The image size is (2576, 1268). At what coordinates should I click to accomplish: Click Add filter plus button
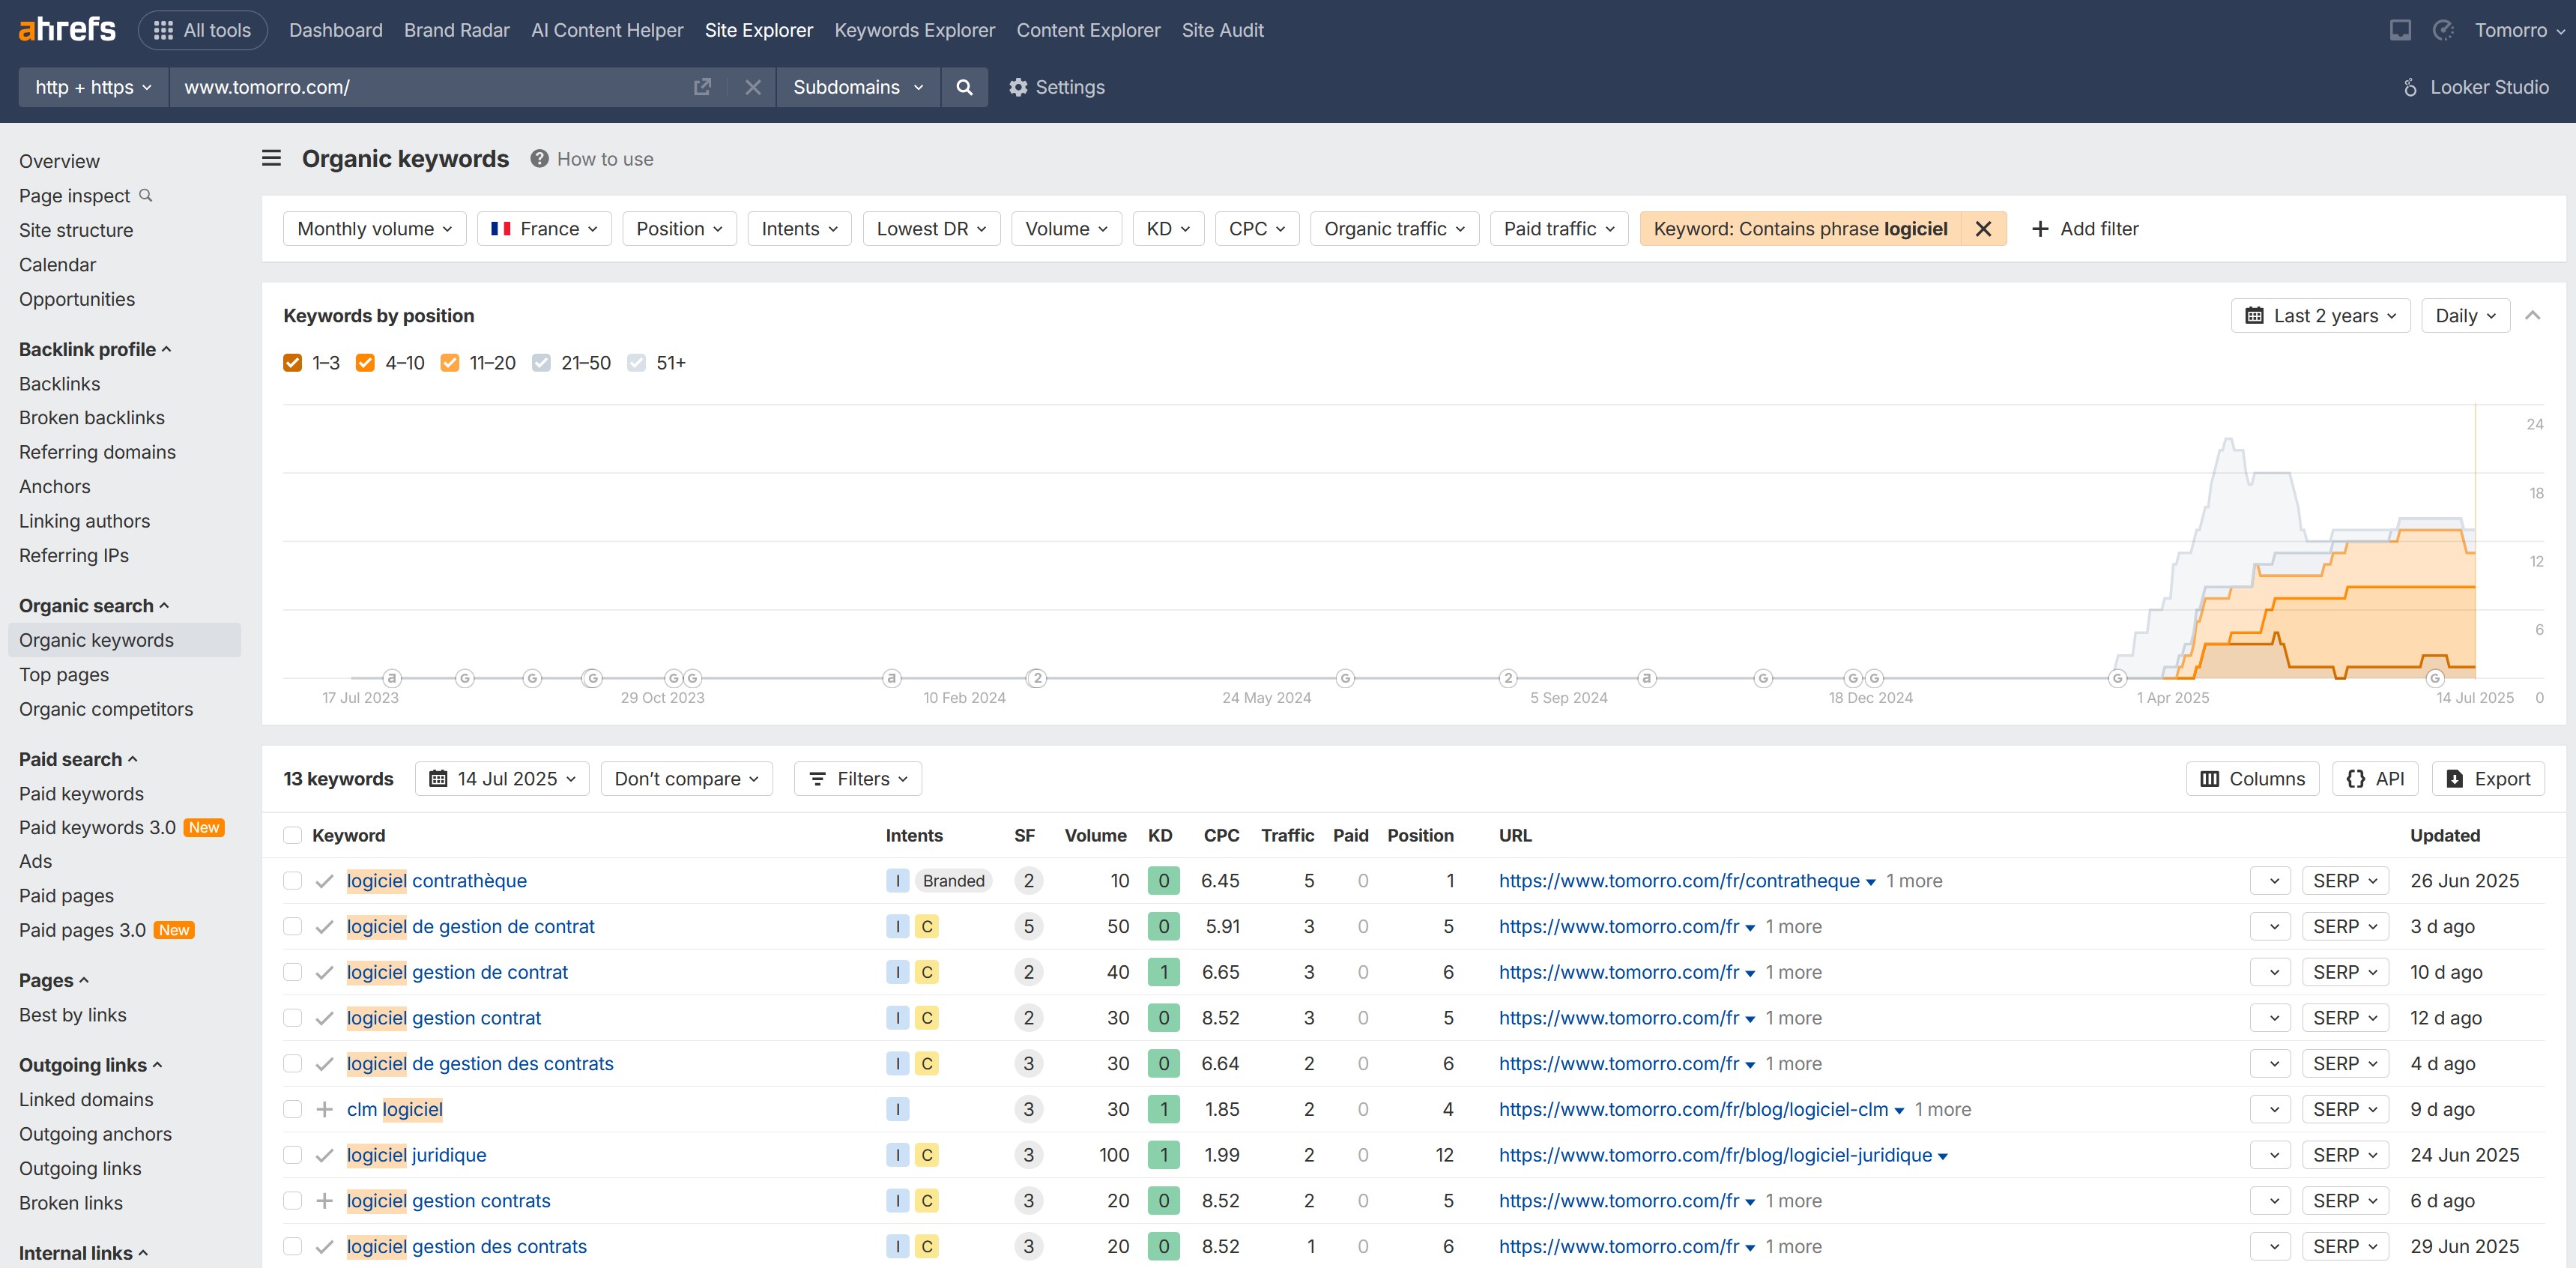tap(2085, 229)
